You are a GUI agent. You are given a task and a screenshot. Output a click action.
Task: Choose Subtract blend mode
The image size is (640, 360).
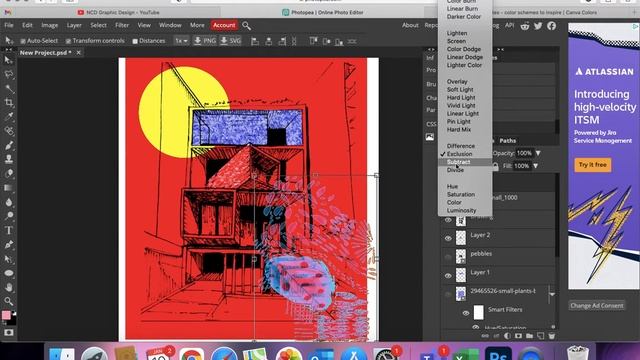pyautogui.click(x=458, y=162)
